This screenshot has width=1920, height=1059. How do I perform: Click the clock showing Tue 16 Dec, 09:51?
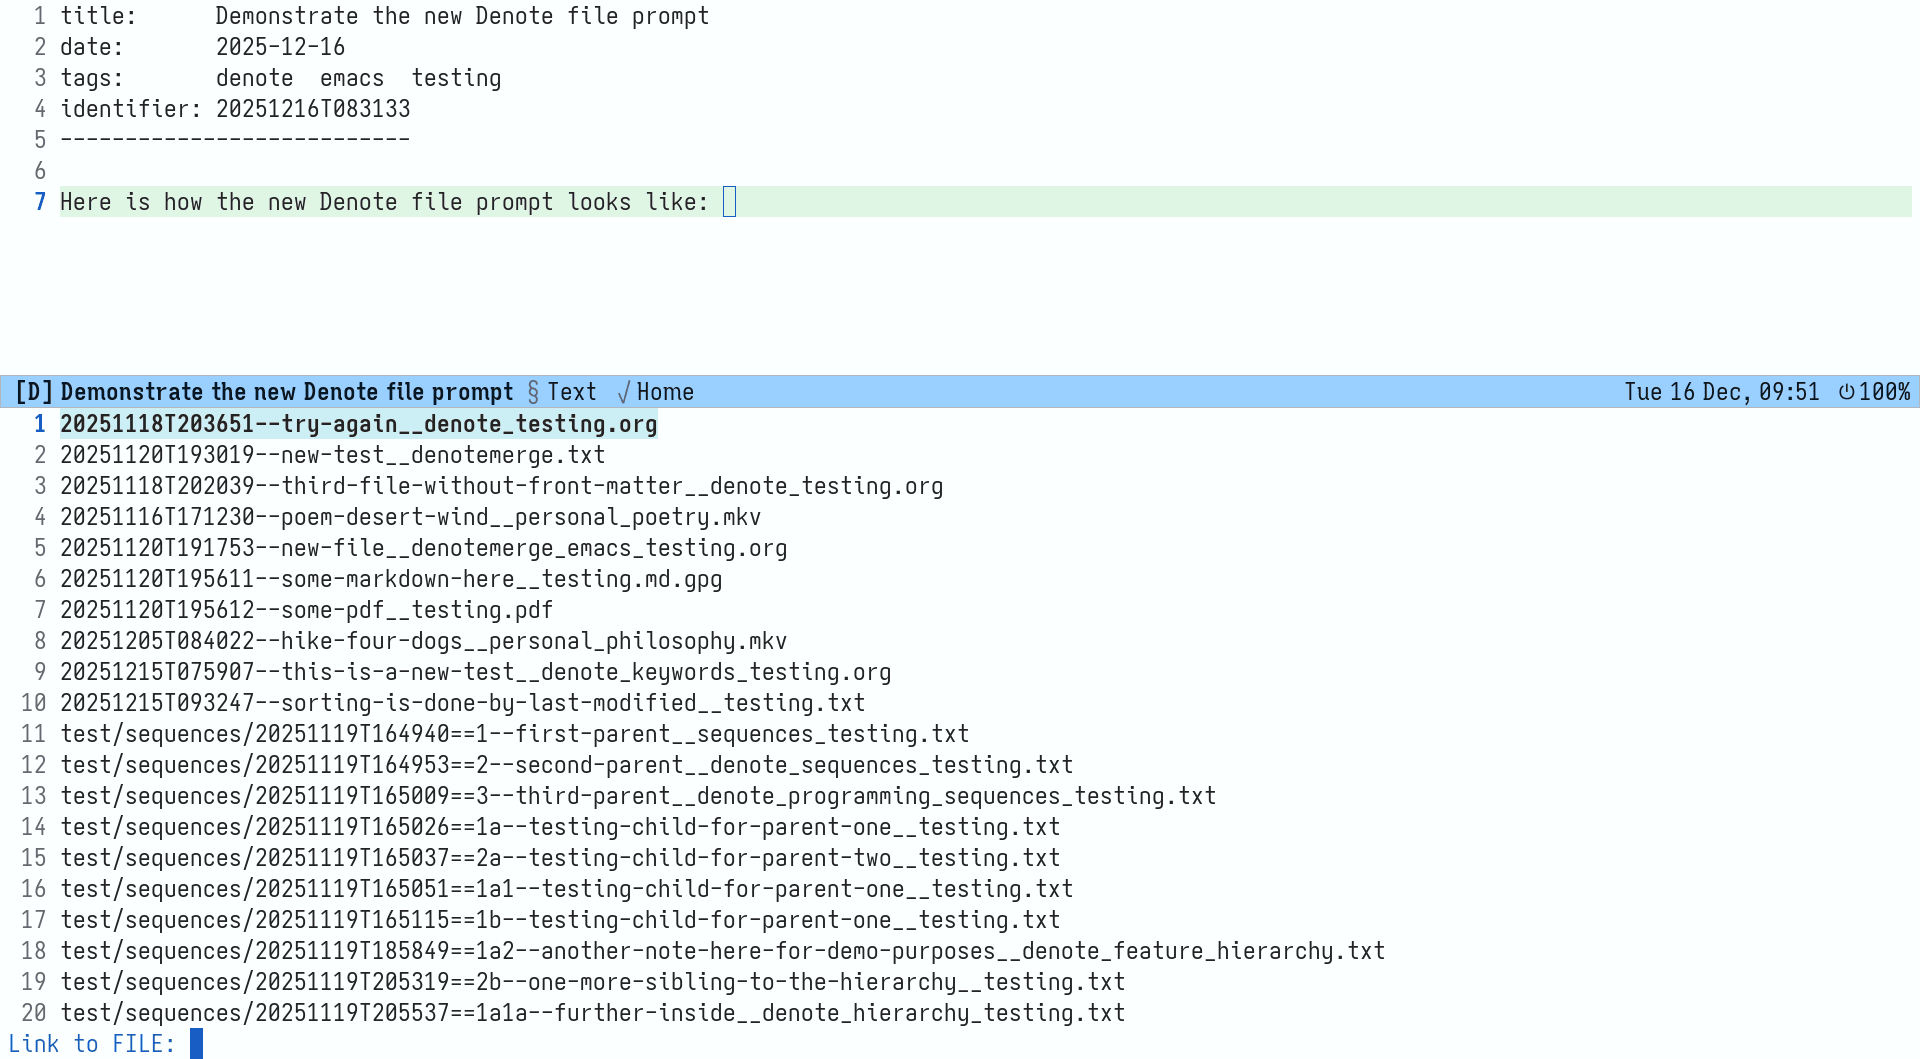(x=1723, y=392)
